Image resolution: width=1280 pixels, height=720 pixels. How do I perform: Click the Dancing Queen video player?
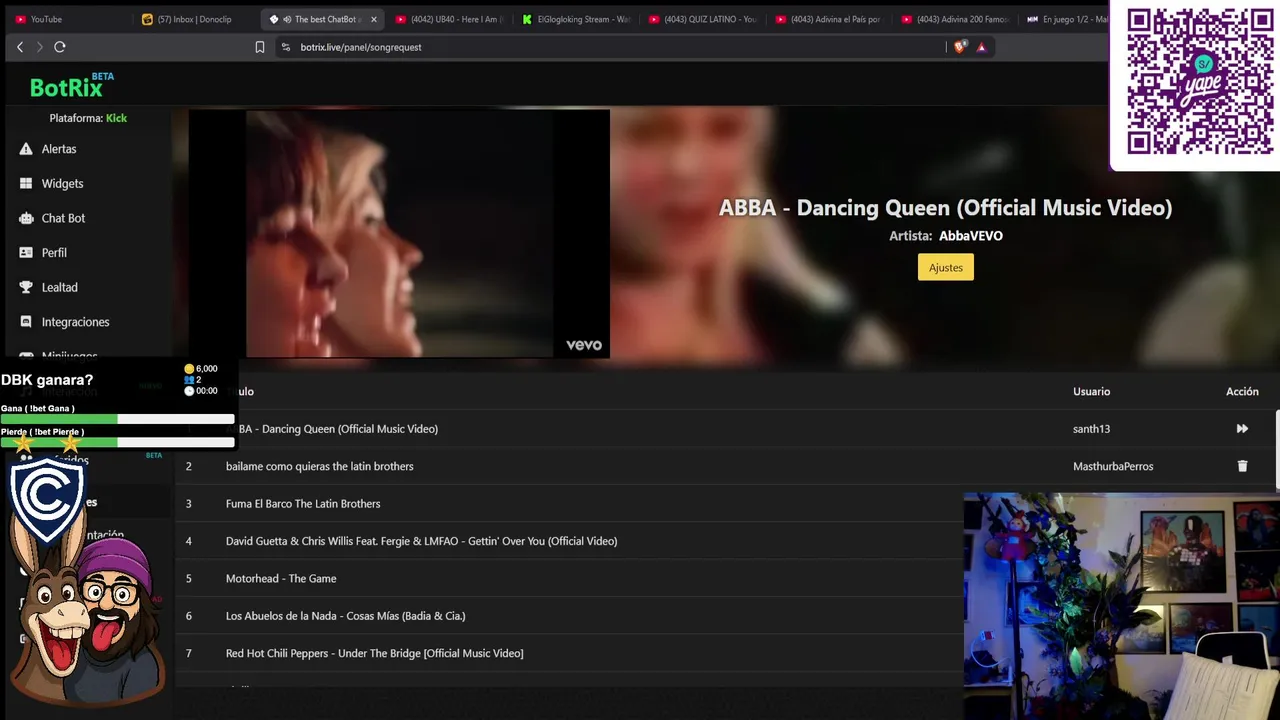(x=399, y=233)
